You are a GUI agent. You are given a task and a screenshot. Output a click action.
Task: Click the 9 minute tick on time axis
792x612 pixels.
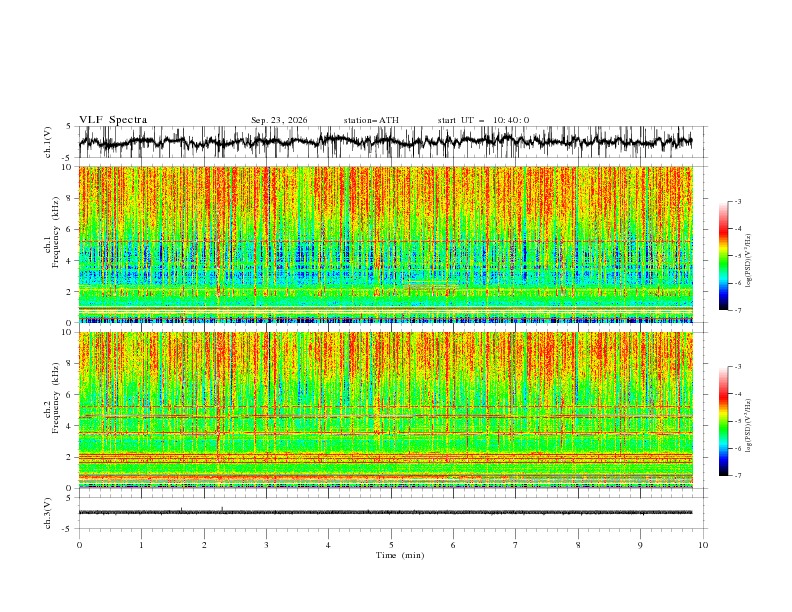[x=640, y=545]
